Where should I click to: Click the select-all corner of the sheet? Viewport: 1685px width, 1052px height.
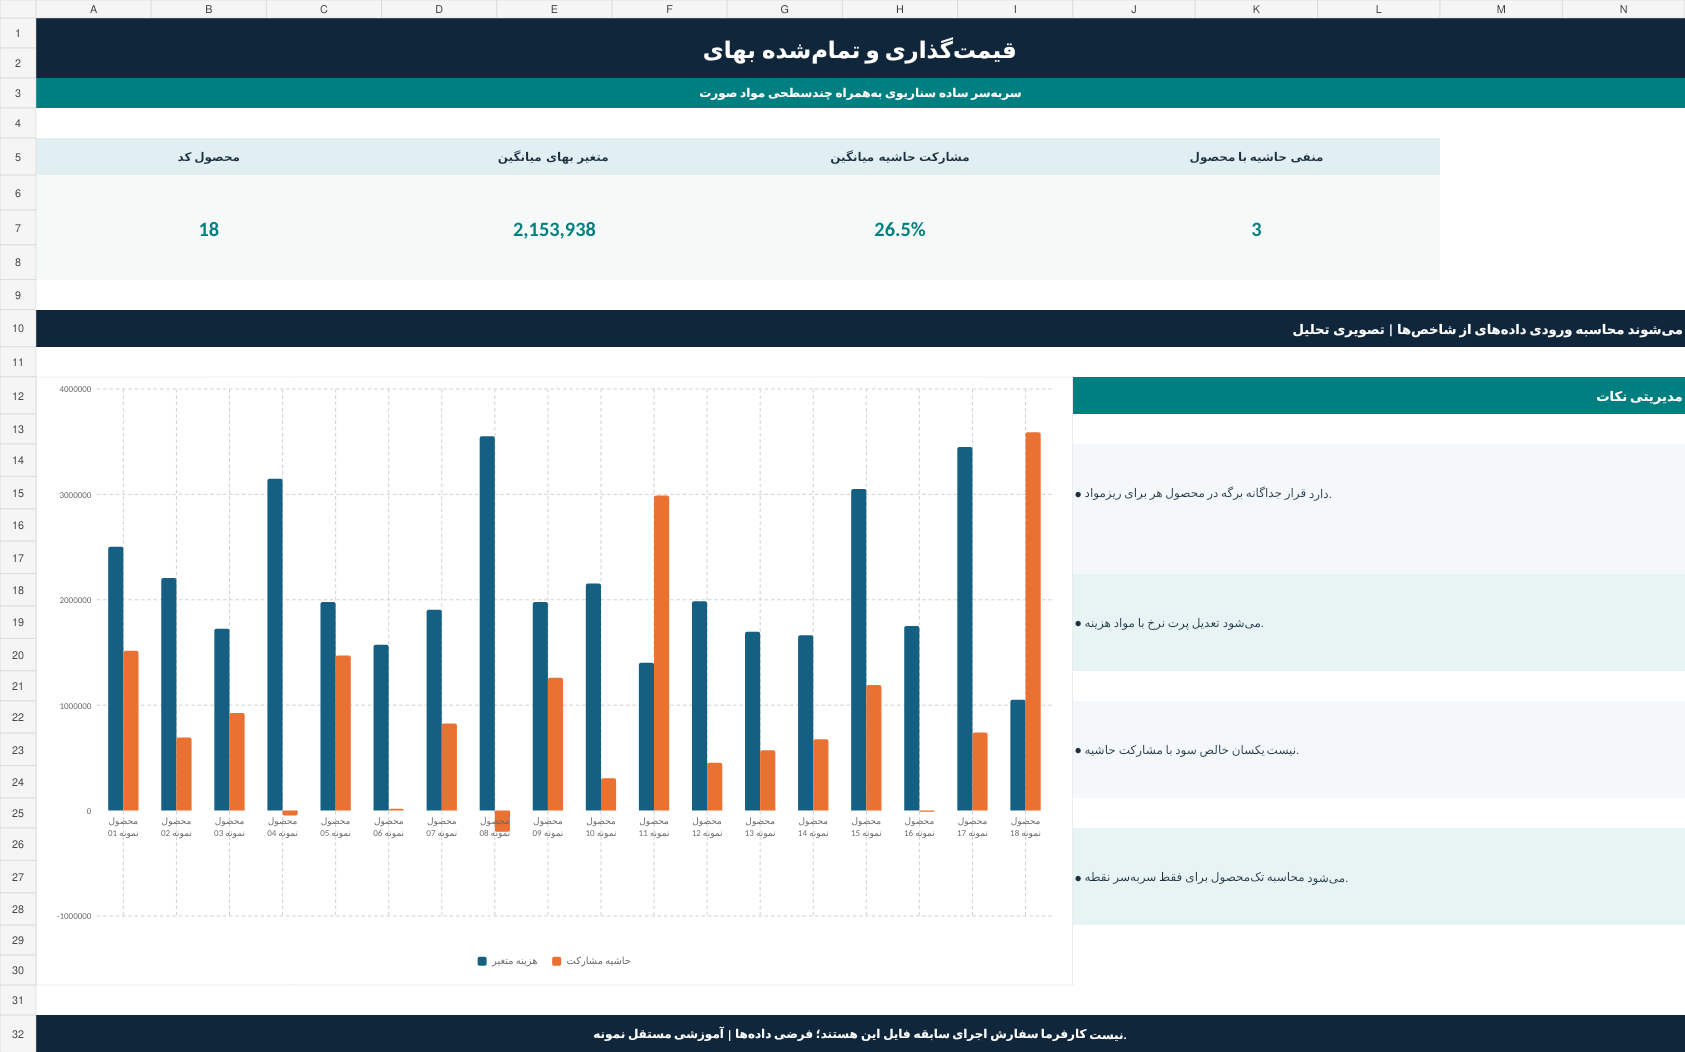[x=18, y=9]
